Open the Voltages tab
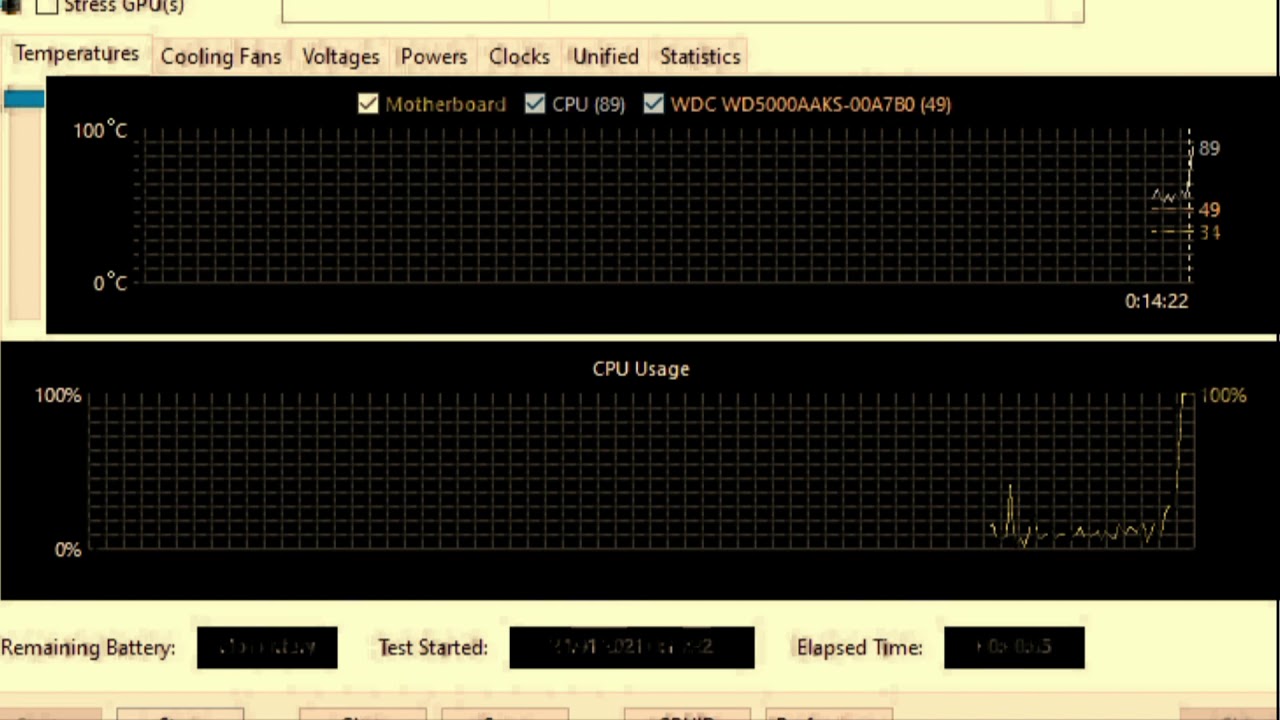1280x720 pixels. tap(341, 57)
